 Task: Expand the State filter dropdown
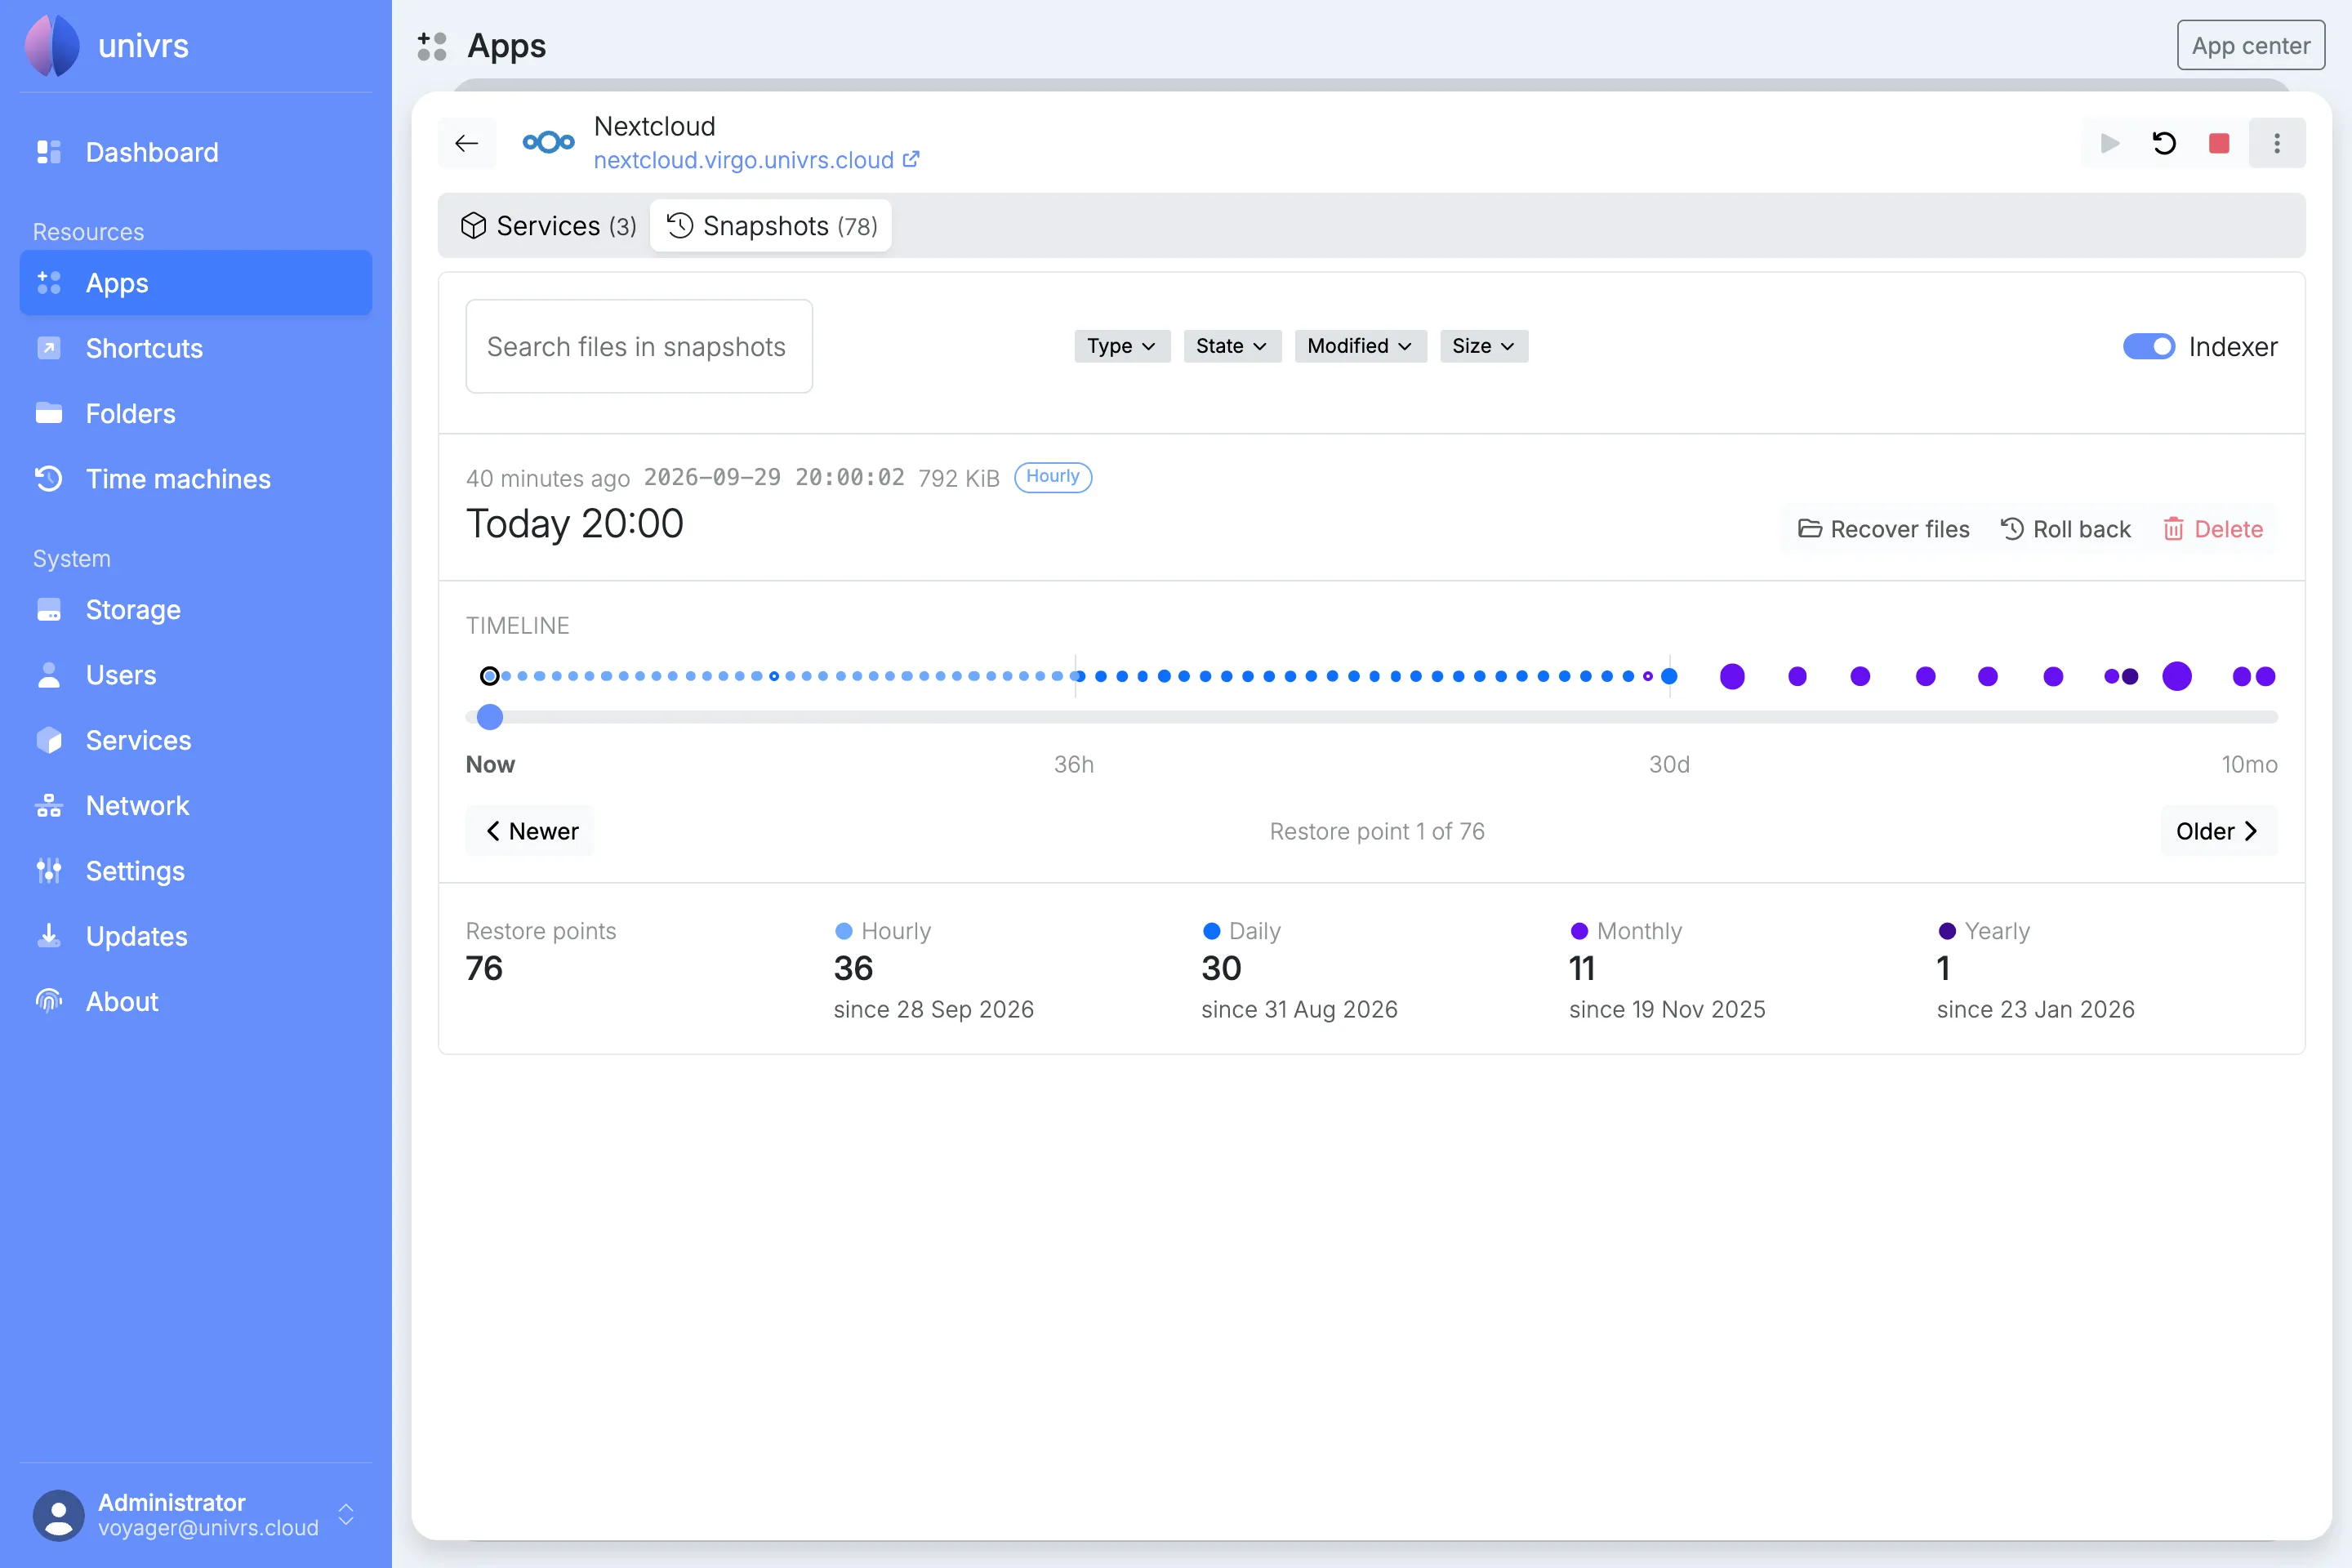pyautogui.click(x=1232, y=346)
